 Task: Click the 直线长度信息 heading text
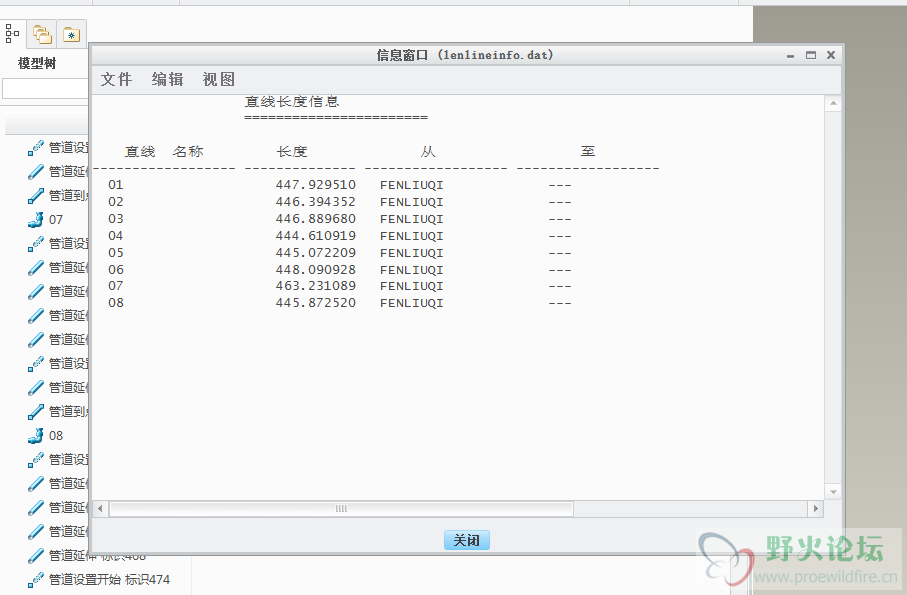pyautogui.click(x=292, y=102)
